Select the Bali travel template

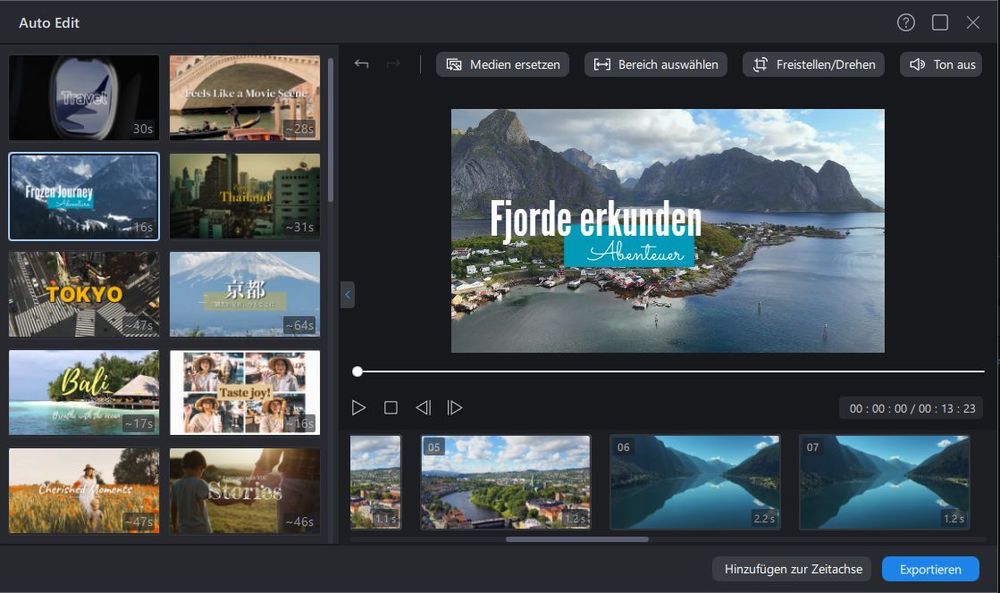pos(83,392)
